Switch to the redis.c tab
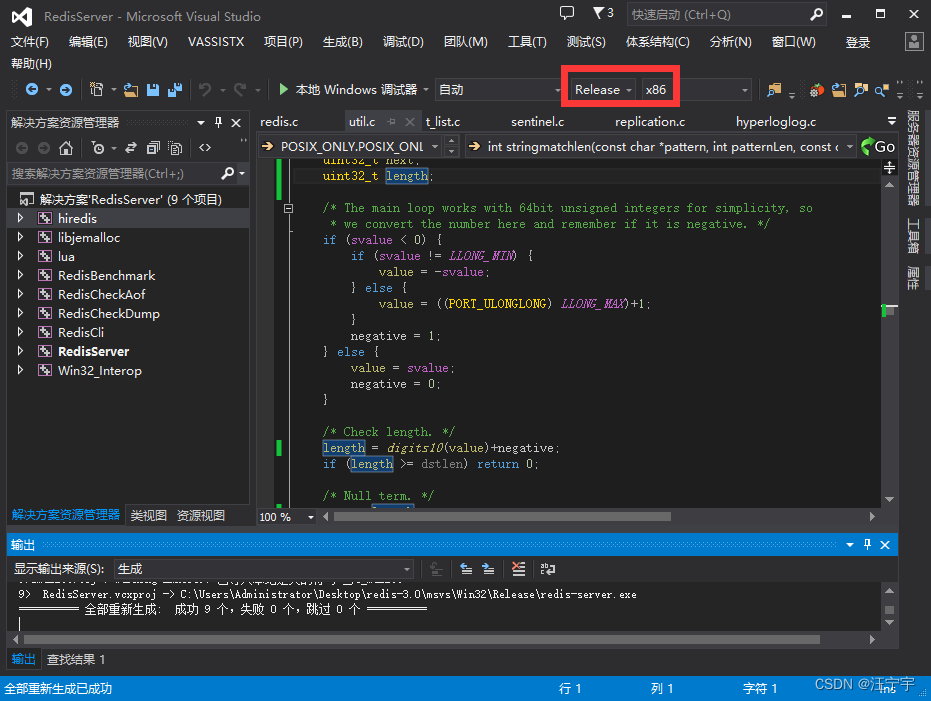931x701 pixels. pyautogui.click(x=279, y=122)
